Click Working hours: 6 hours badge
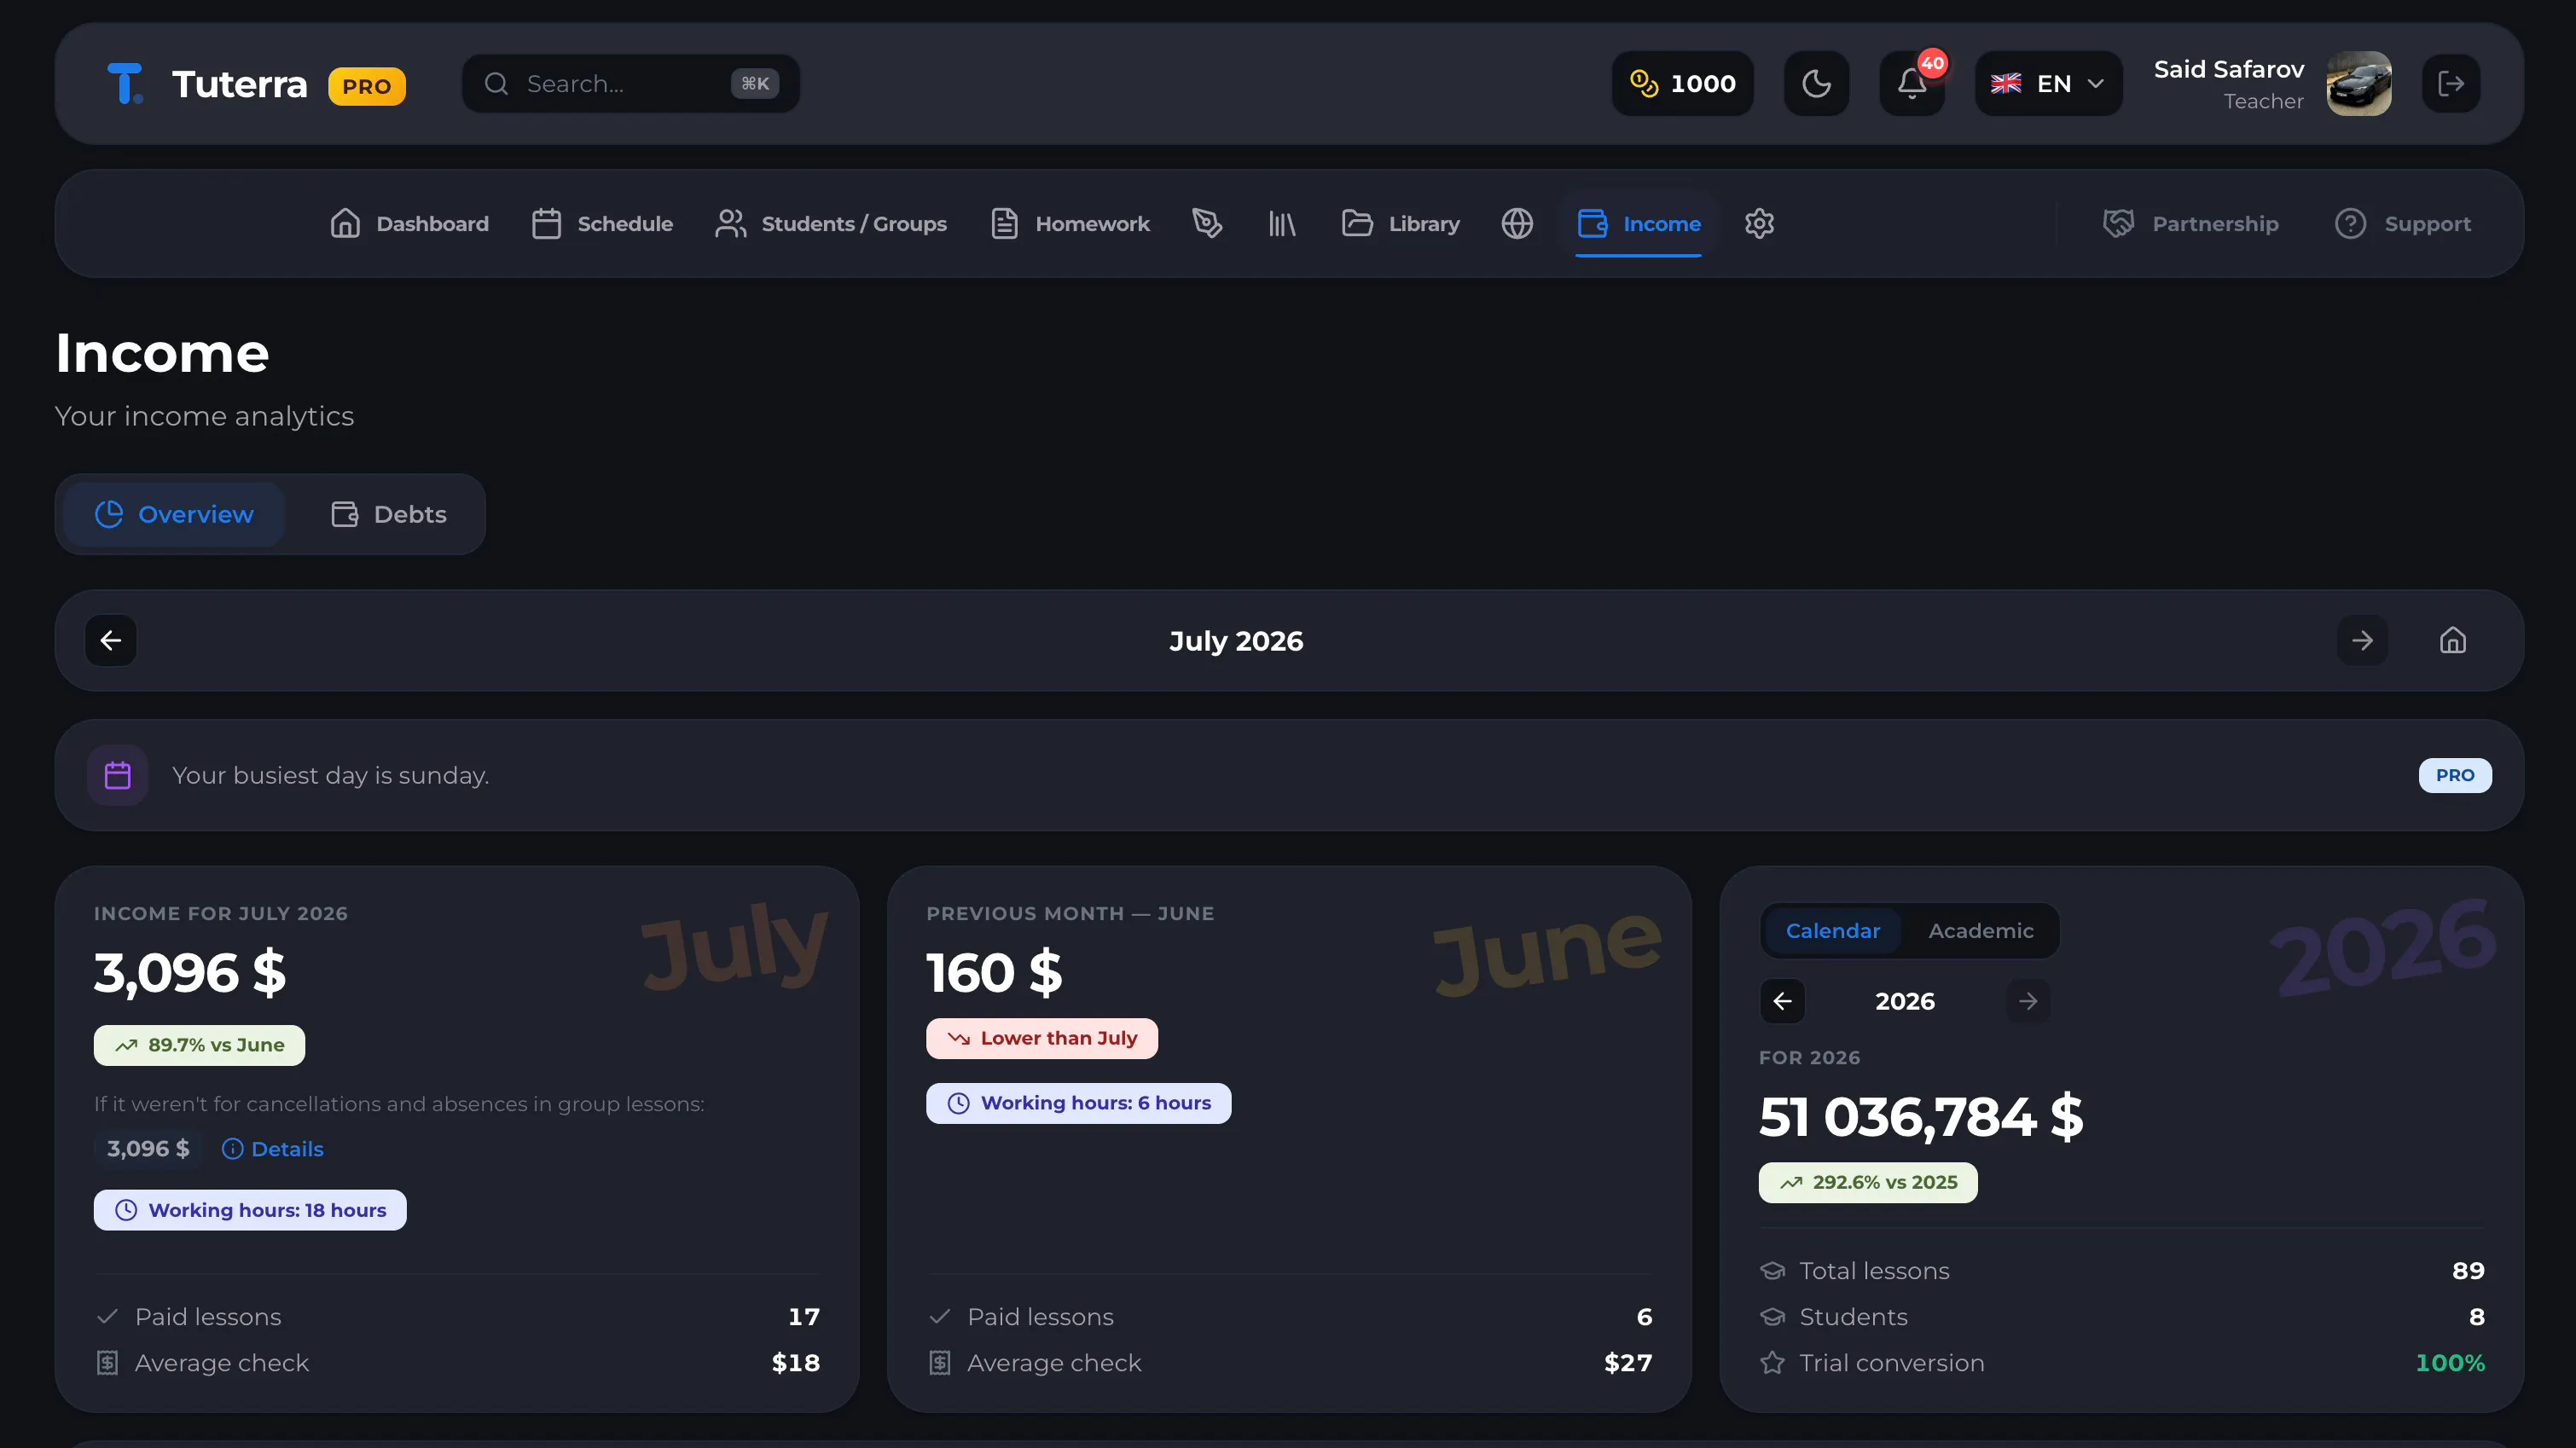This screenshot has width=2576, height=1448. click(1078, 1104)
